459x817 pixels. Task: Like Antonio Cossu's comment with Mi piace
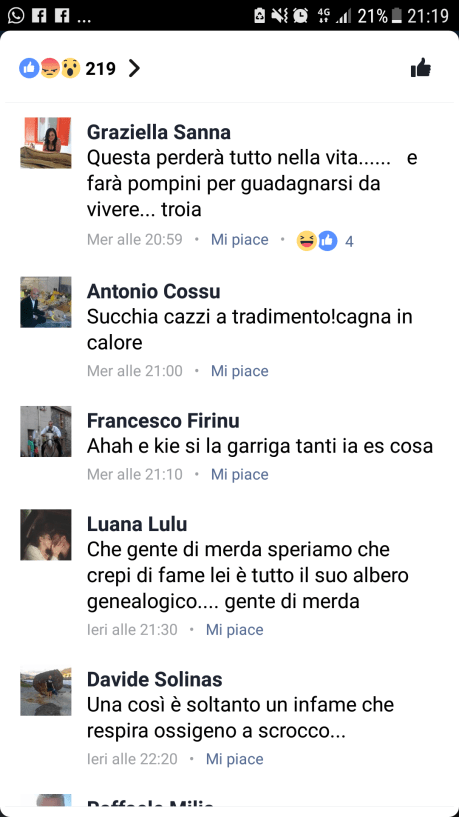(x=240, y=371)
